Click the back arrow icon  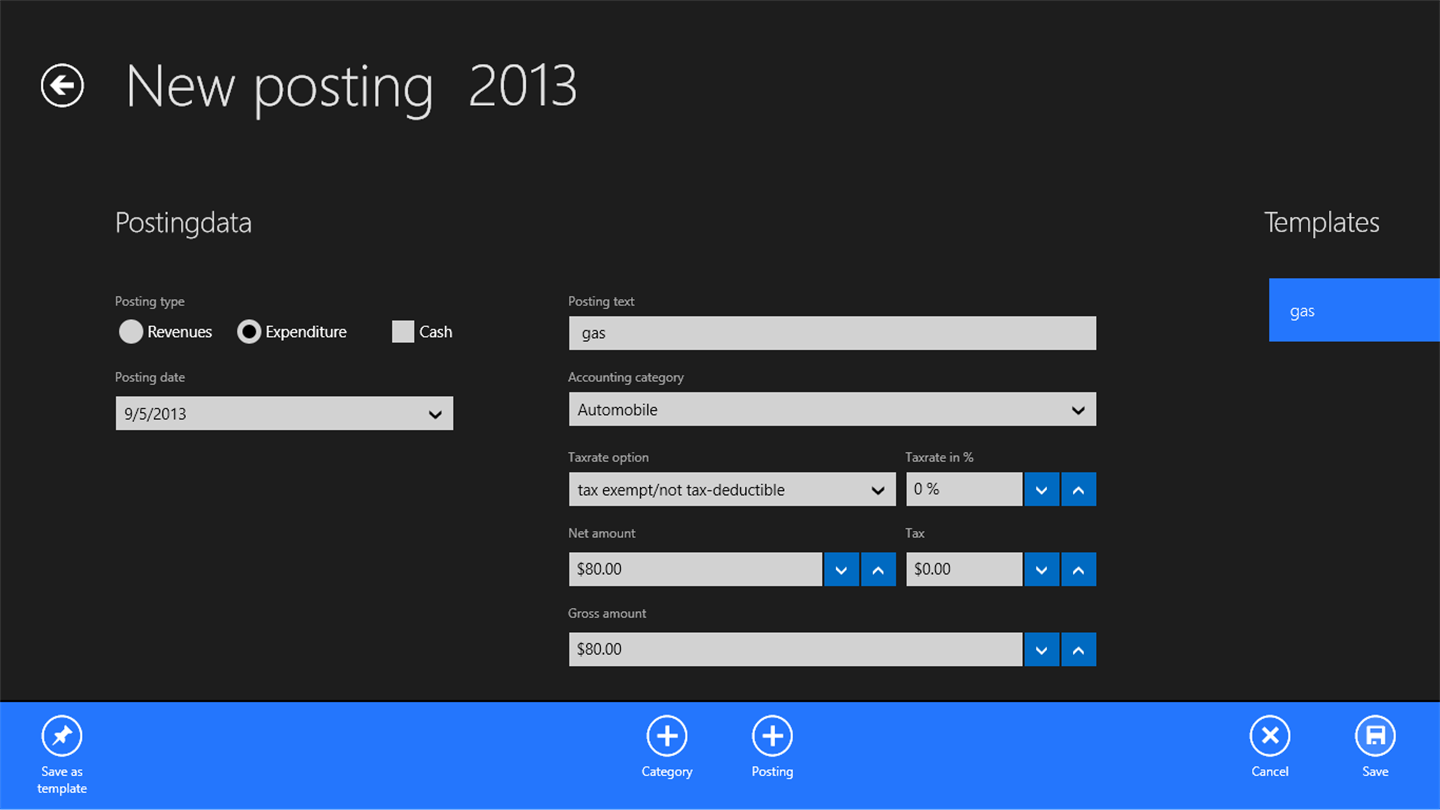pos(62,86)
